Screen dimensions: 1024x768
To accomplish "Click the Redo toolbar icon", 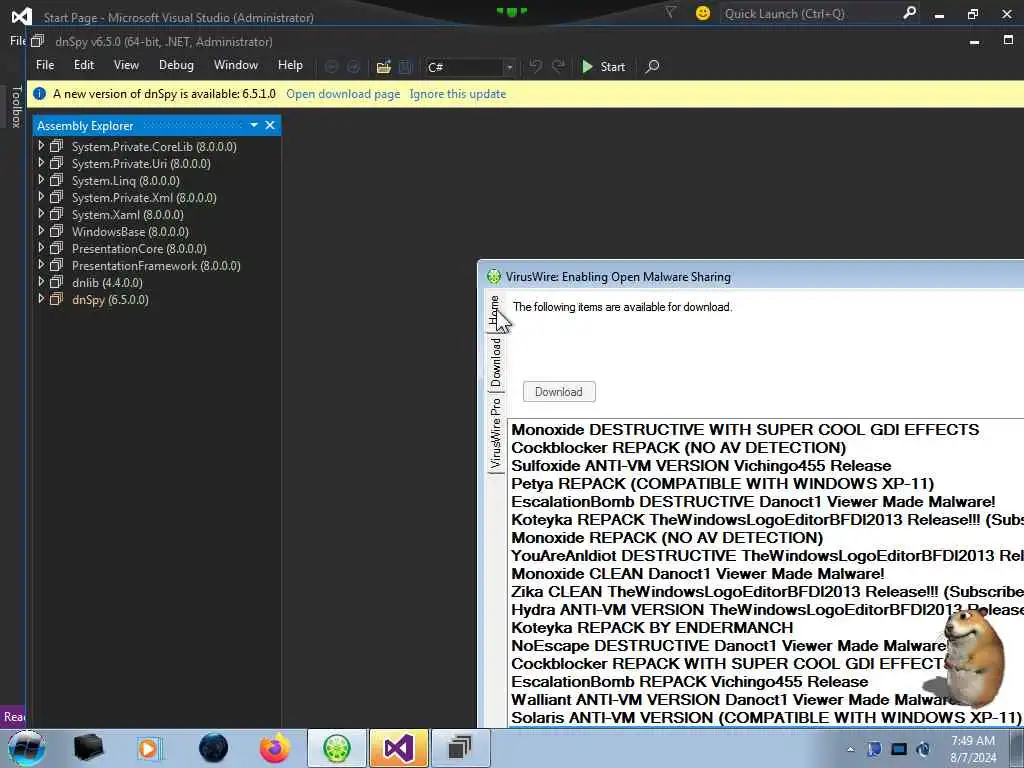I will pos(558,66).
